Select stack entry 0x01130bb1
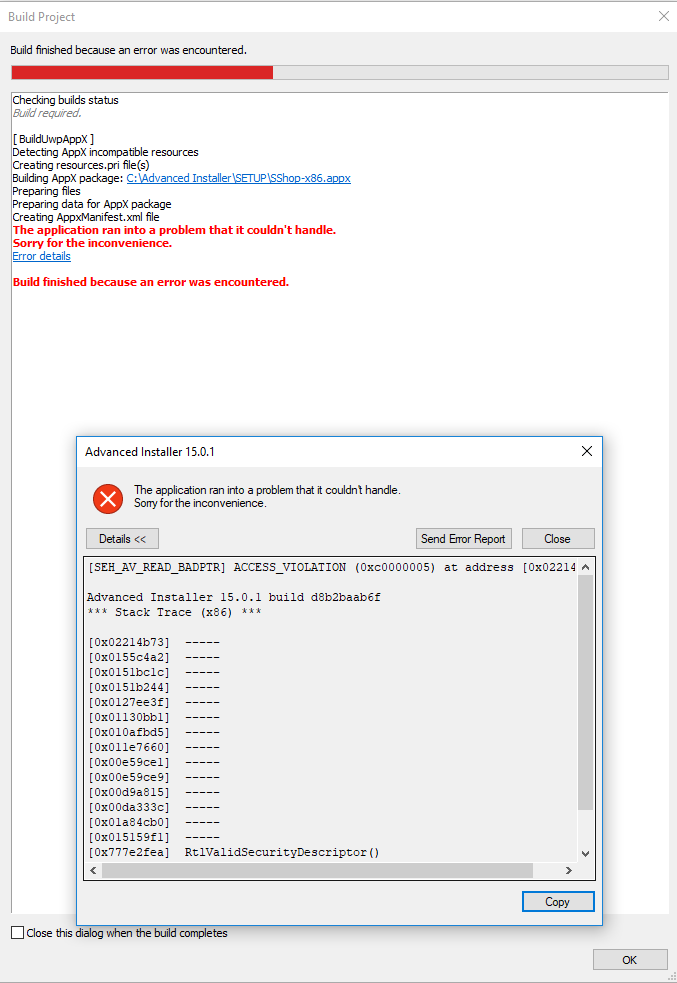 click(154, 718)
